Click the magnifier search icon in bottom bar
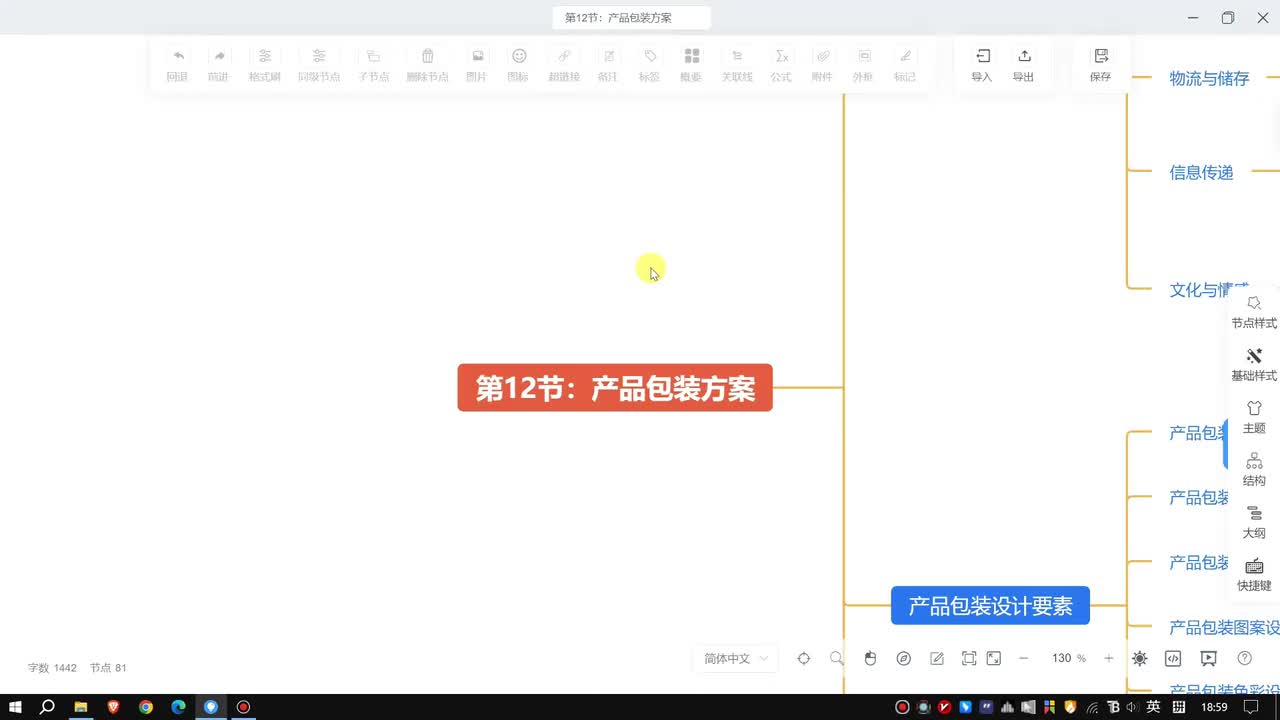Screen dimensions: 1280x720 [837, 658]
